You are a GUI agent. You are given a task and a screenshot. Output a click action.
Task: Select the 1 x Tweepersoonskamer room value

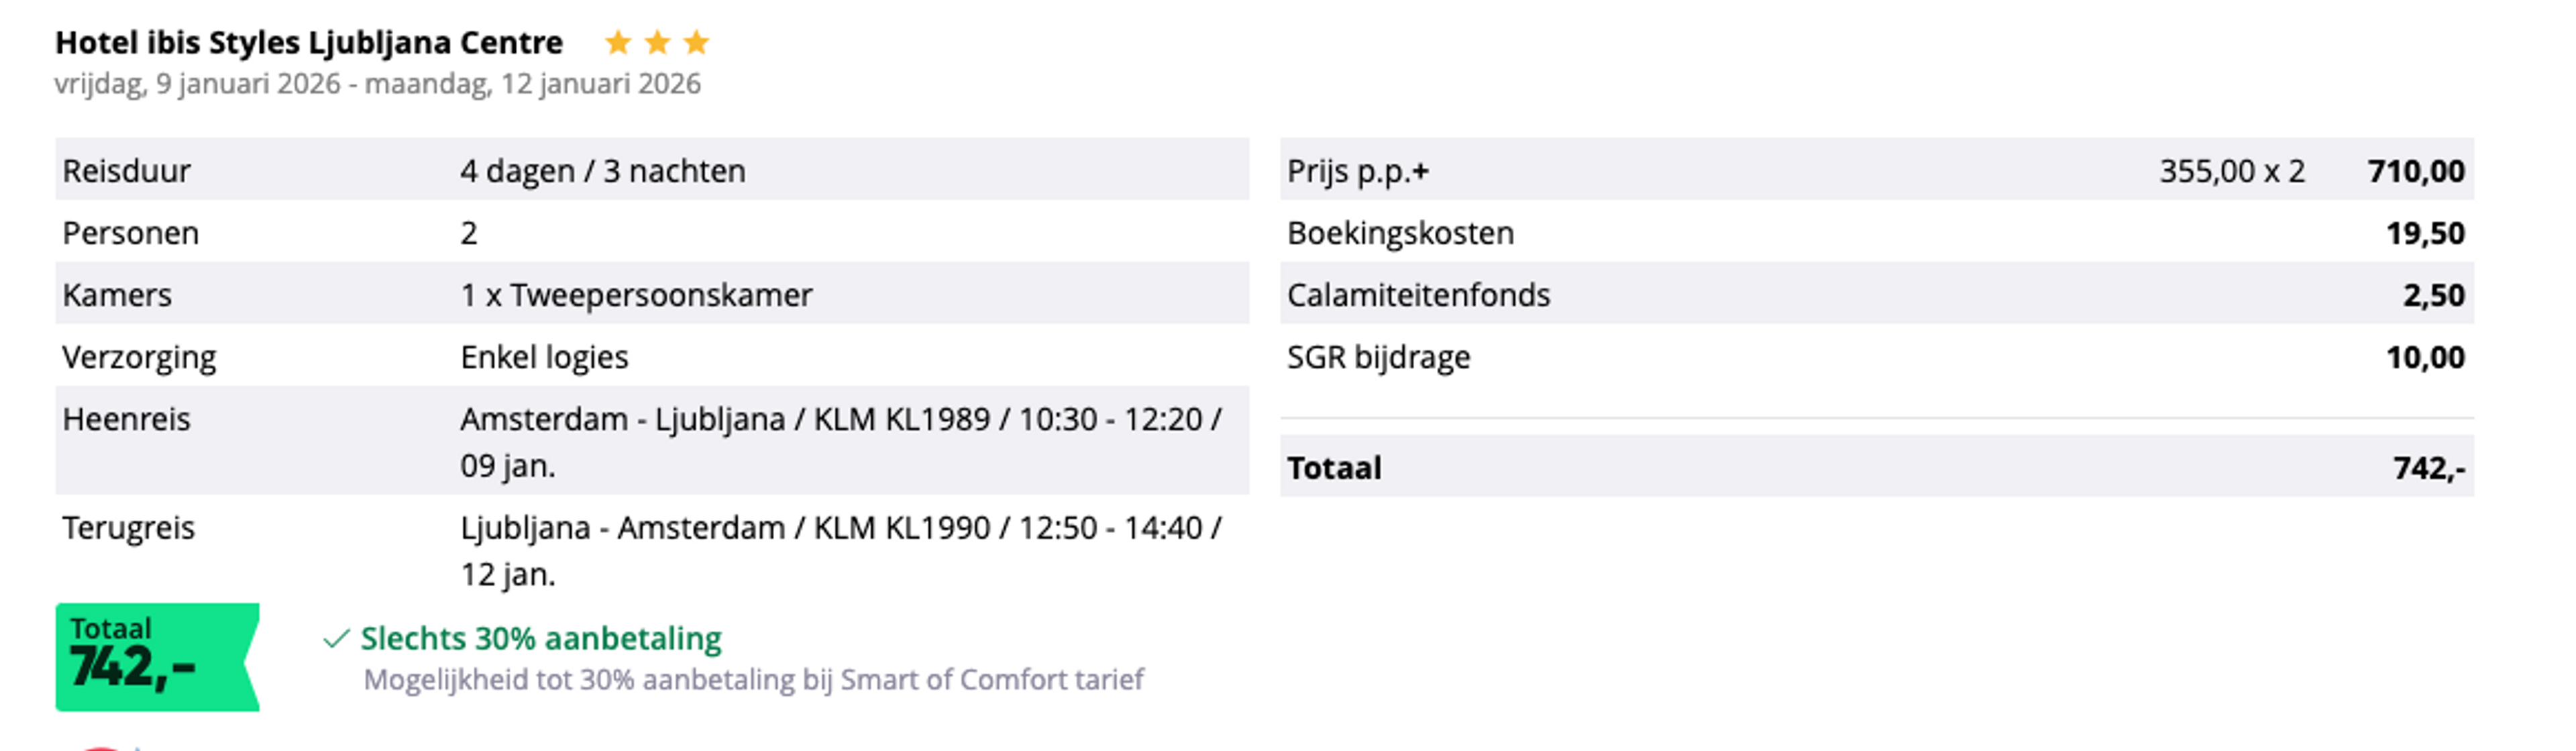pos(636,295)
